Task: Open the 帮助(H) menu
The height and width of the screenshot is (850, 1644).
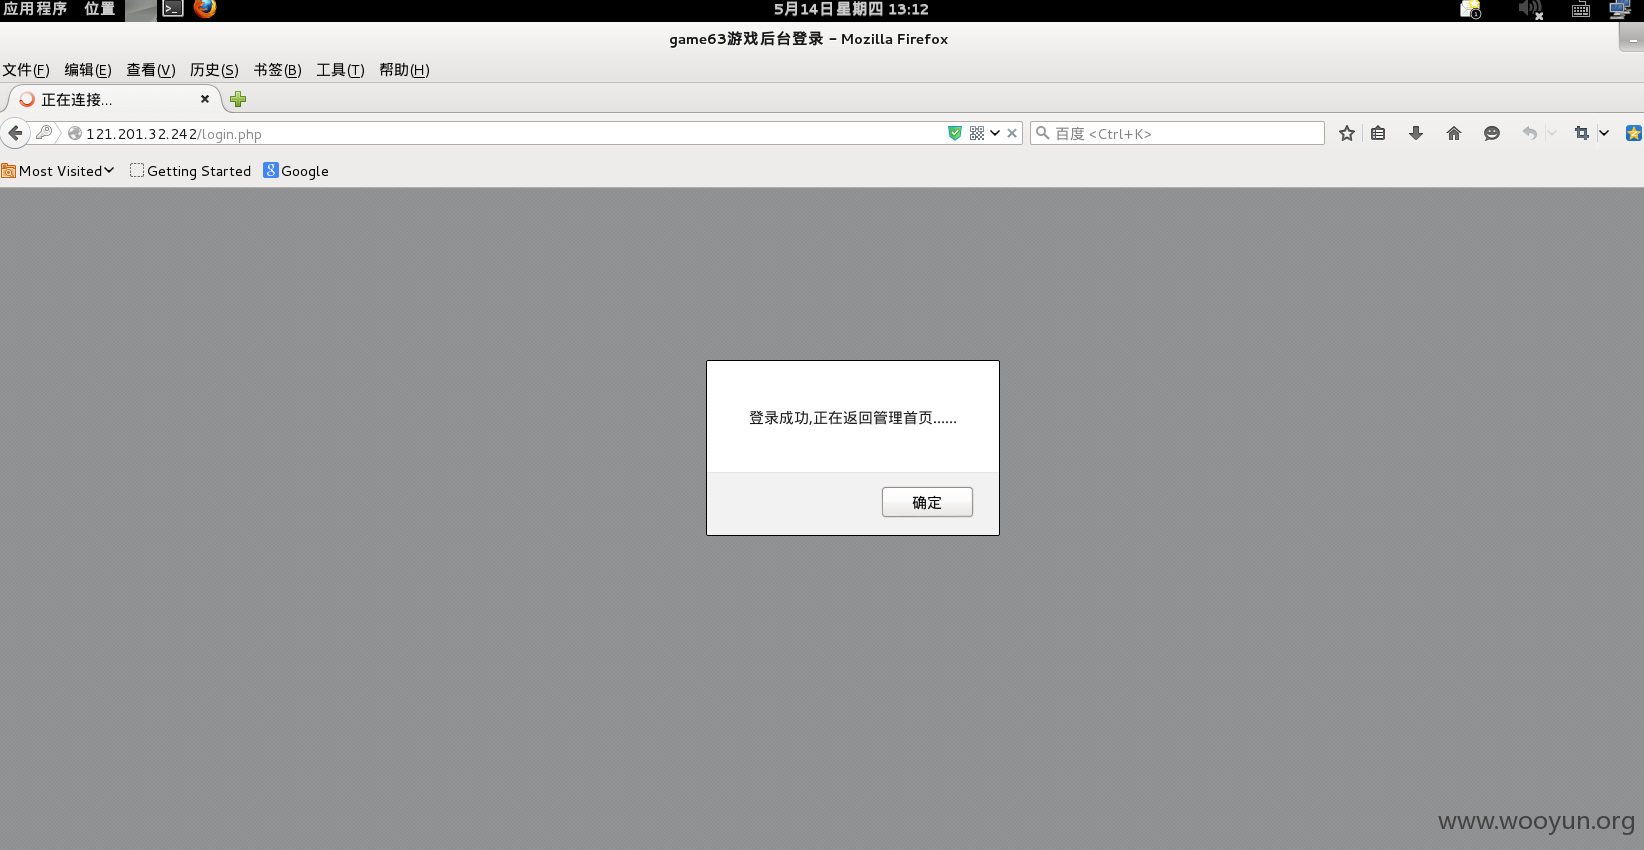Action: tap(404, 70)
